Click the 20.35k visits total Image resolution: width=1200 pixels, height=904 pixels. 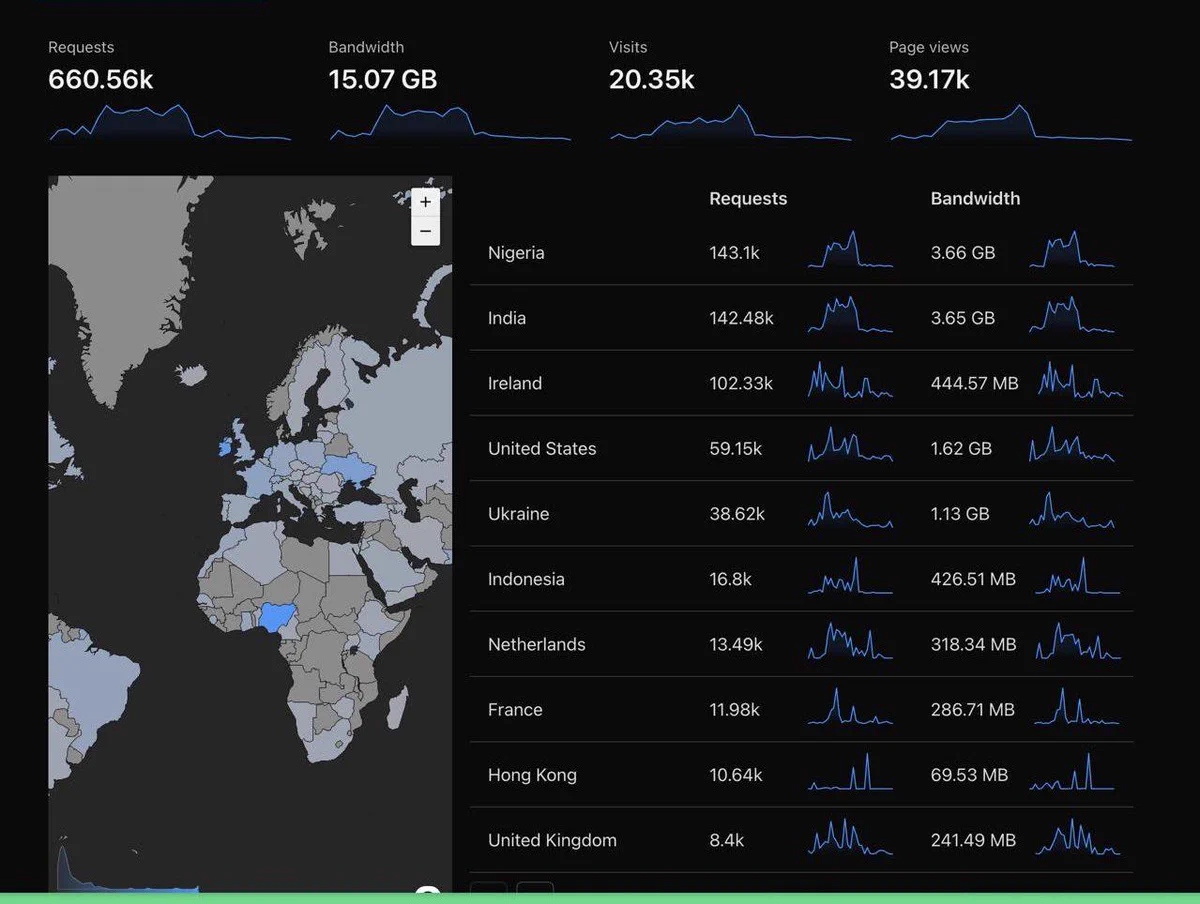click(x=652, y=80)
